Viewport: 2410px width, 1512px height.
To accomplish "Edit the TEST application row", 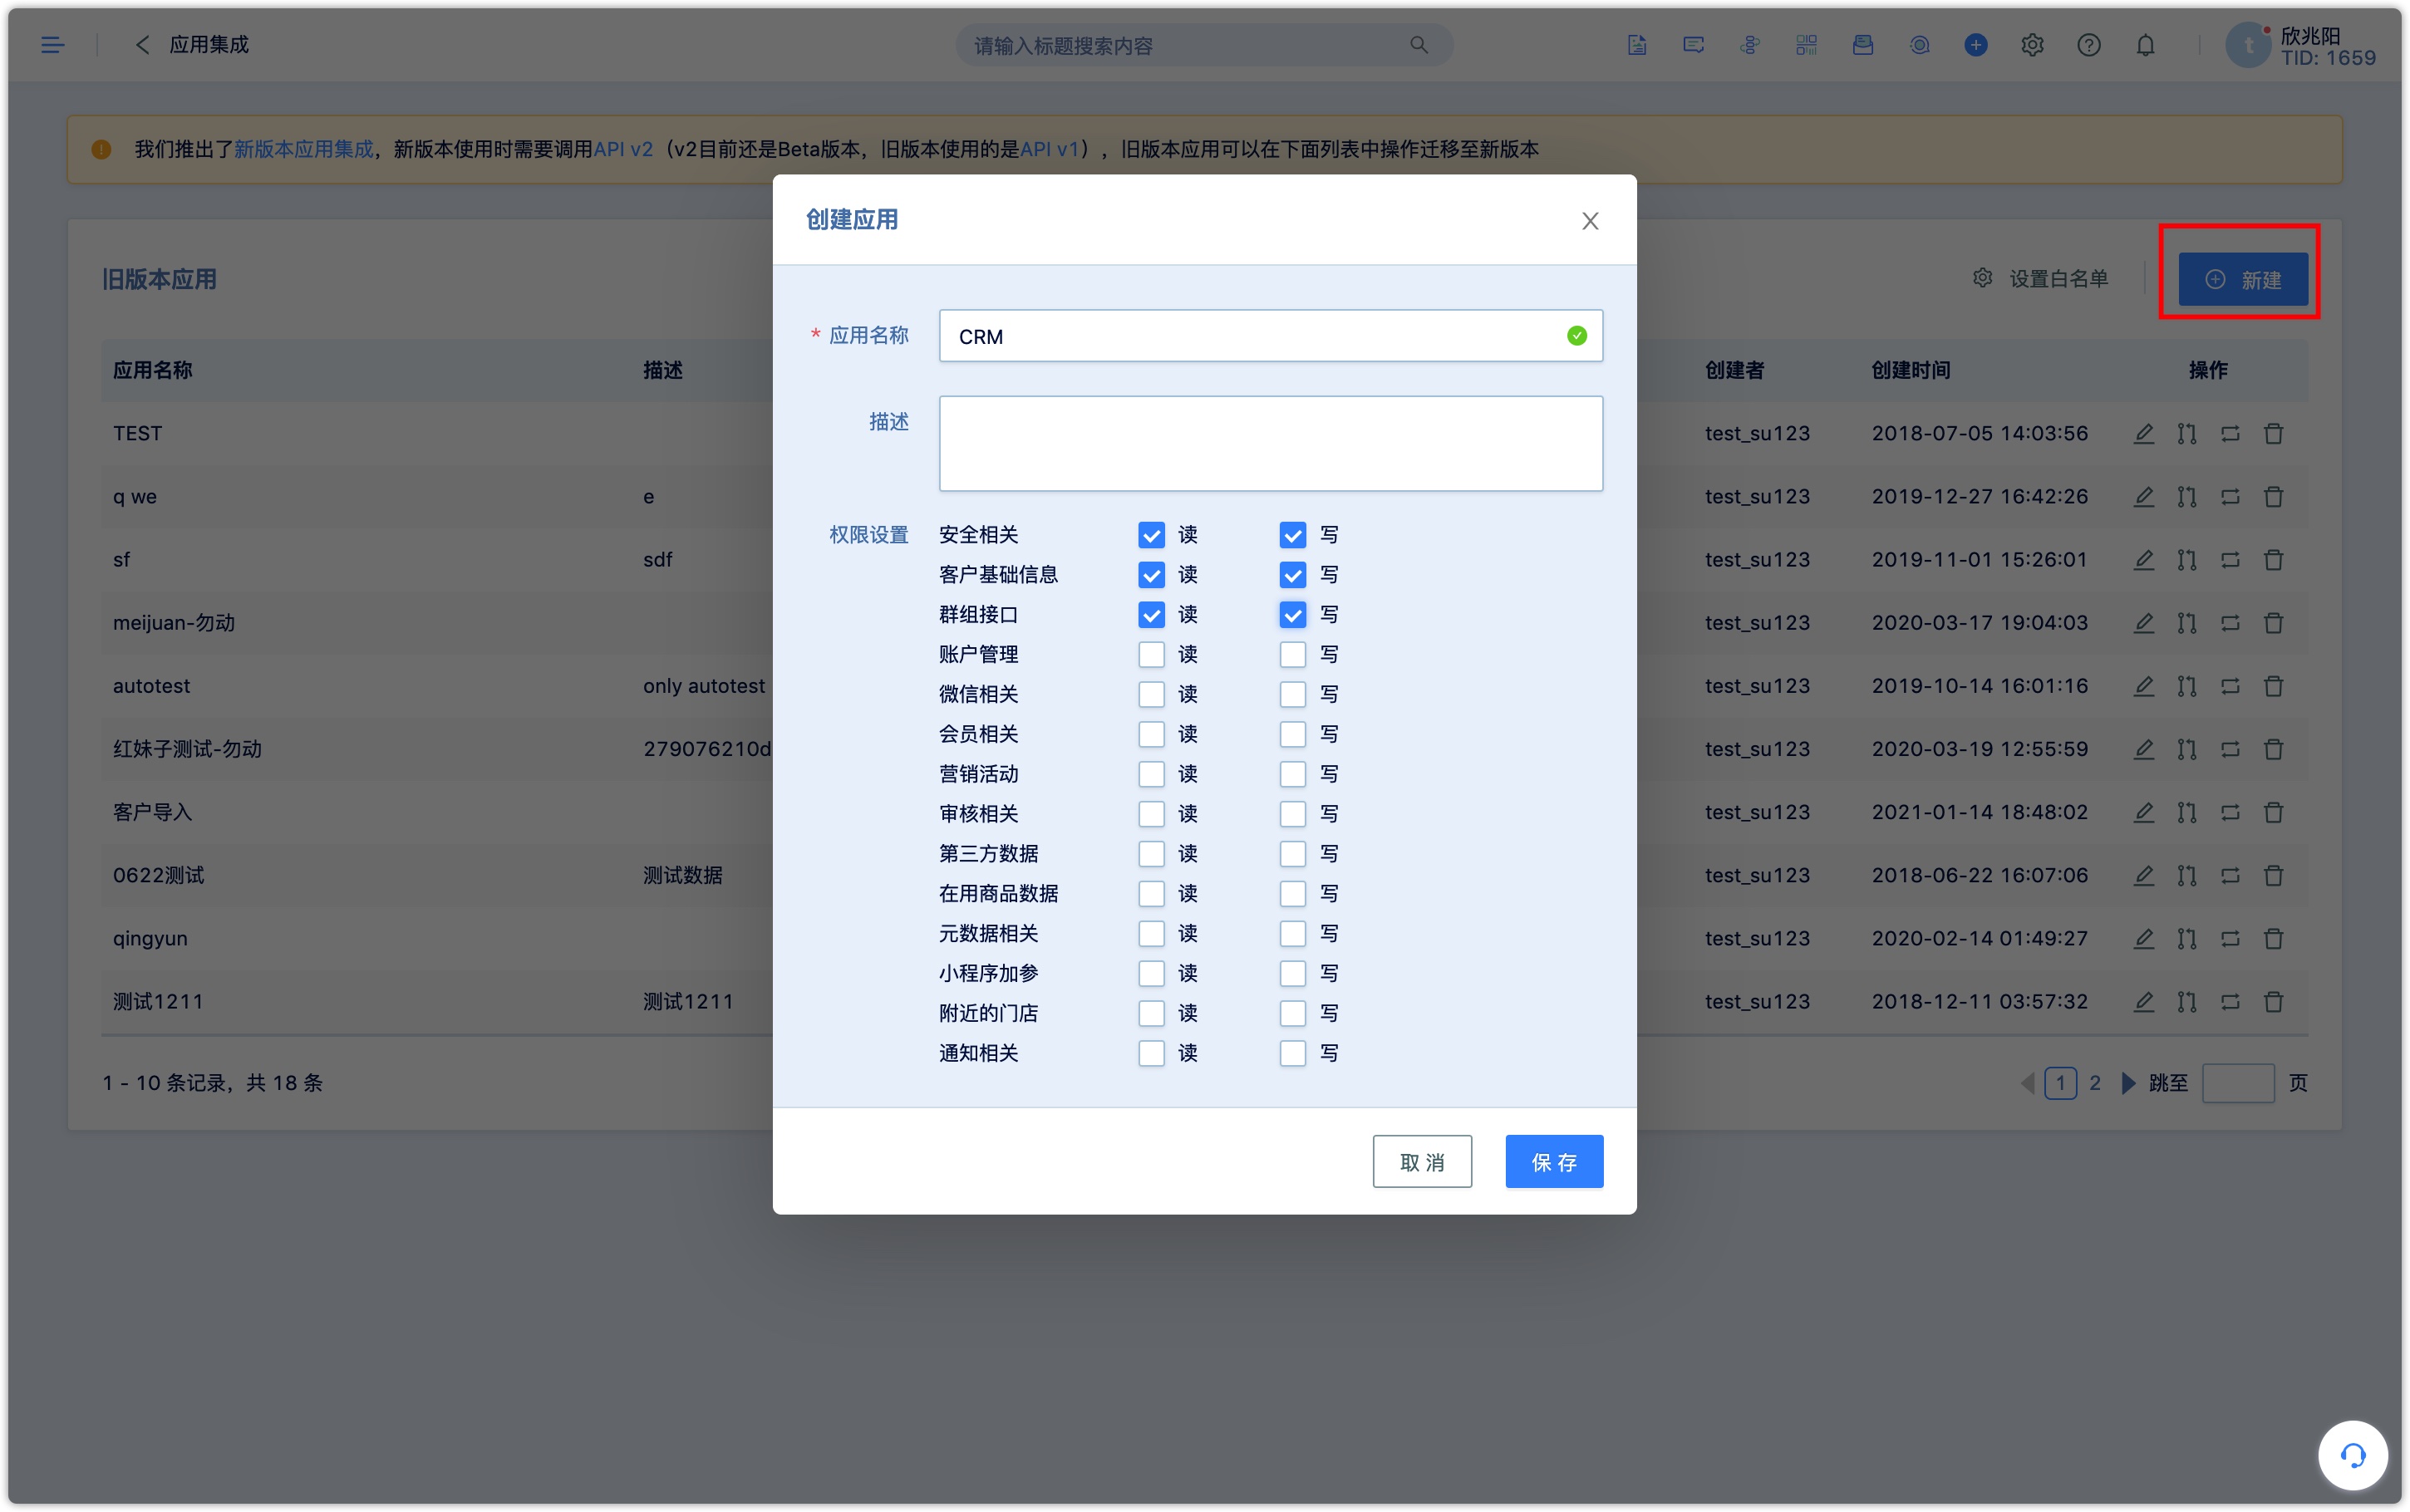I will click(2143, 433).
